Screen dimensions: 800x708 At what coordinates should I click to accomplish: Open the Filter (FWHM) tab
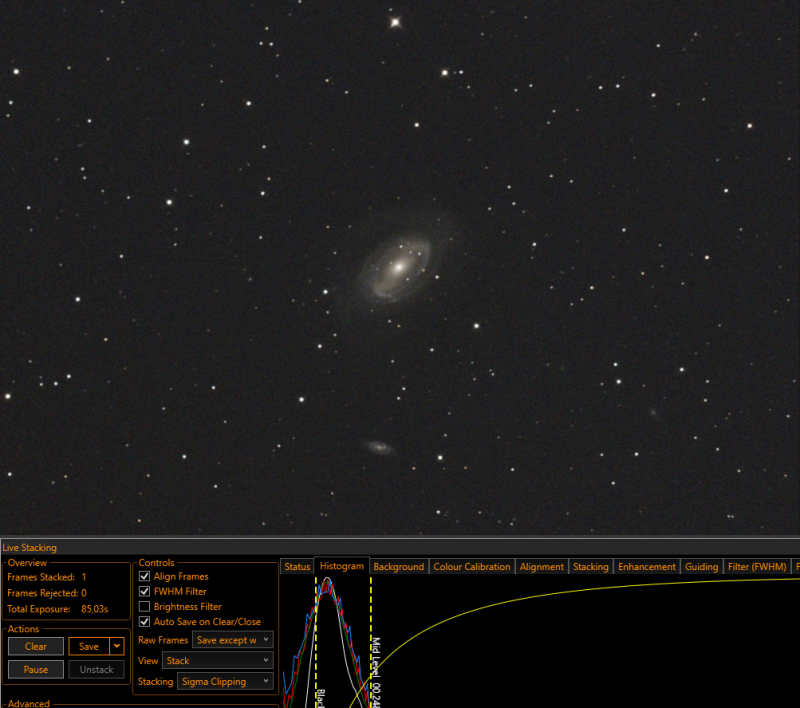757,567
